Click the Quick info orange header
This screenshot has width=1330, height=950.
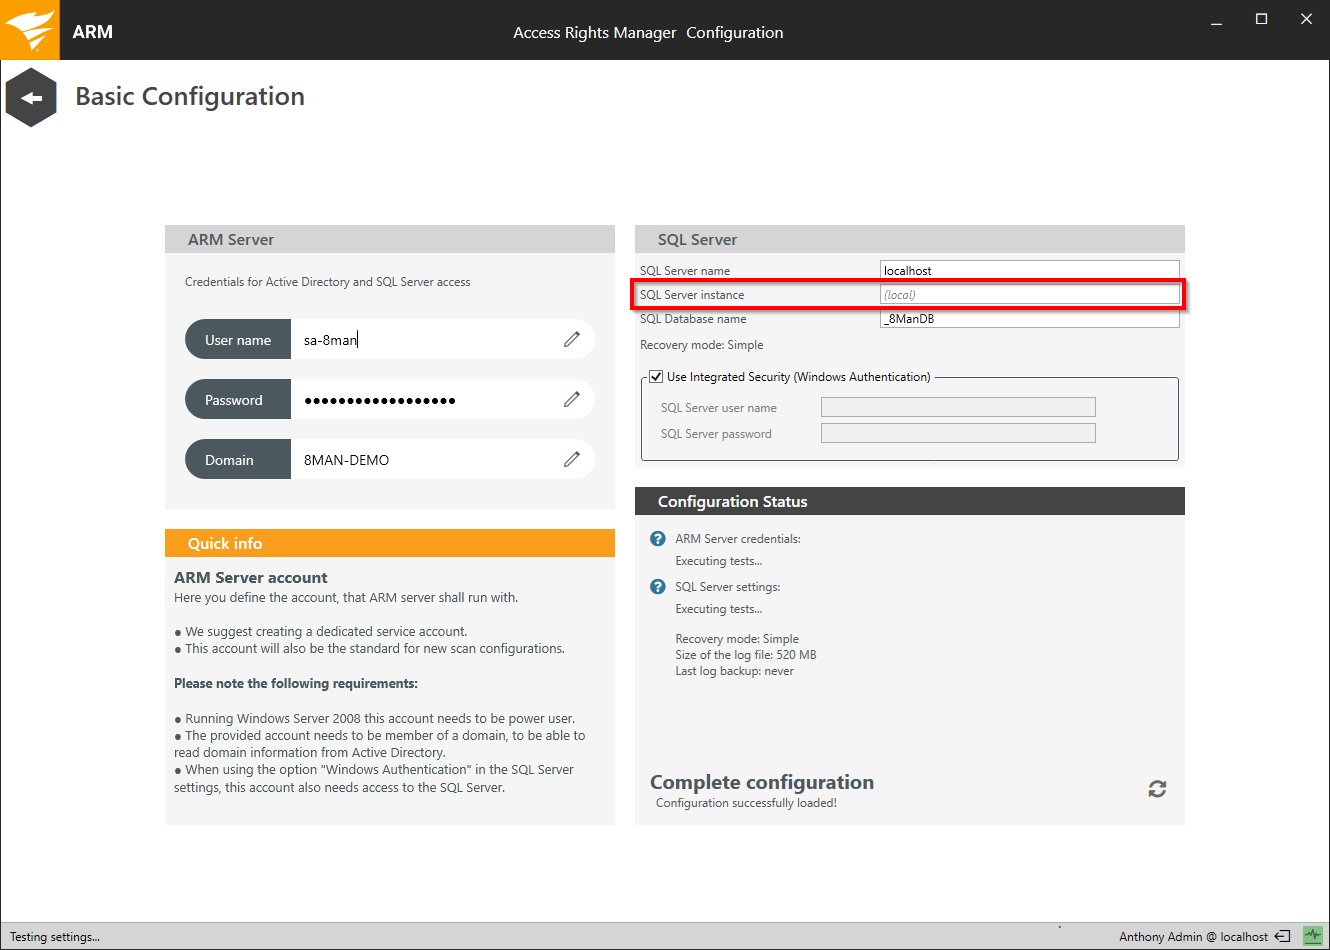tap(390, 543)
